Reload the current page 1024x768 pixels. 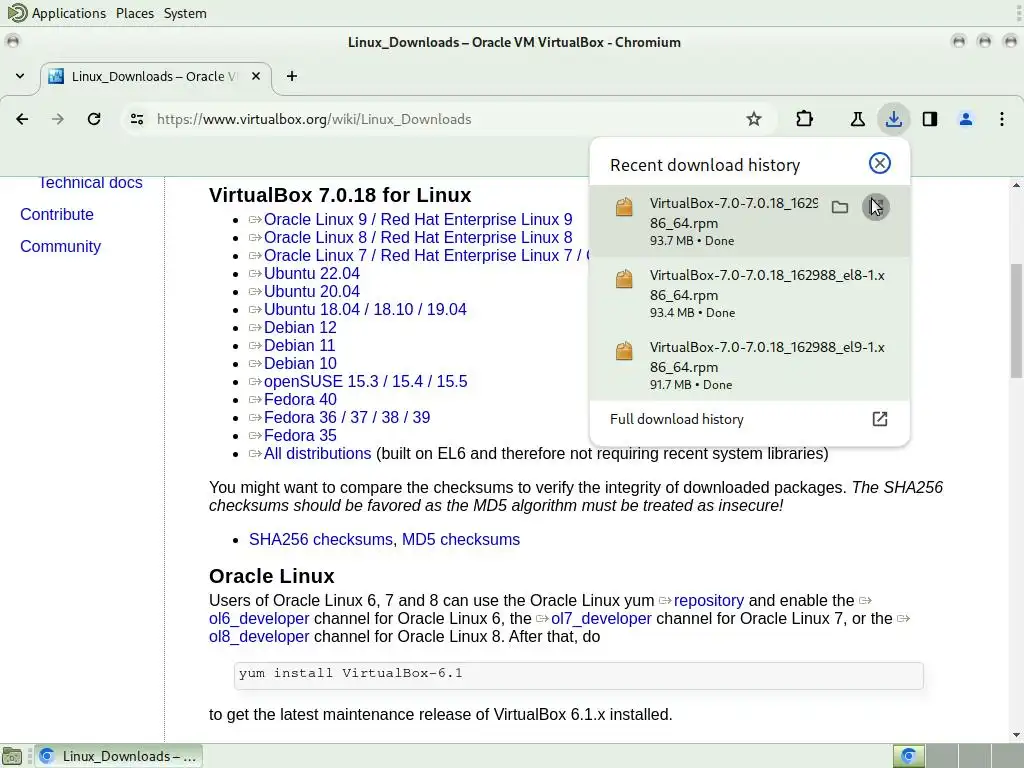(94, 119)
